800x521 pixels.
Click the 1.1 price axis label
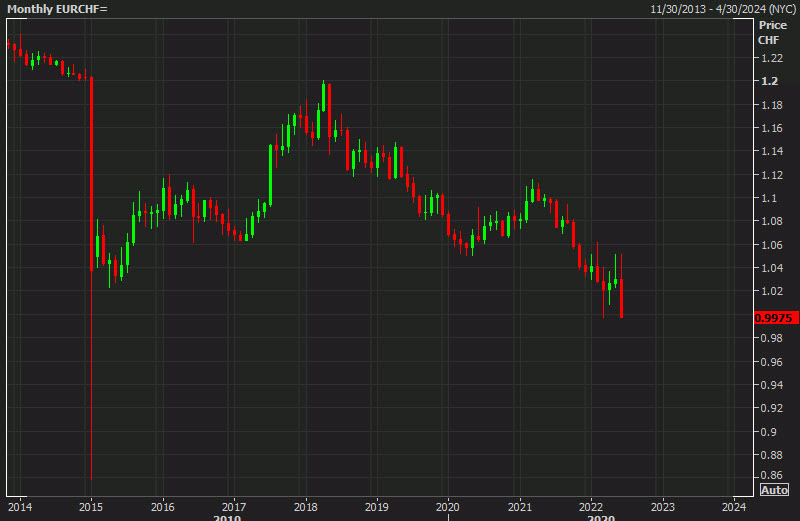pos(768,198)
